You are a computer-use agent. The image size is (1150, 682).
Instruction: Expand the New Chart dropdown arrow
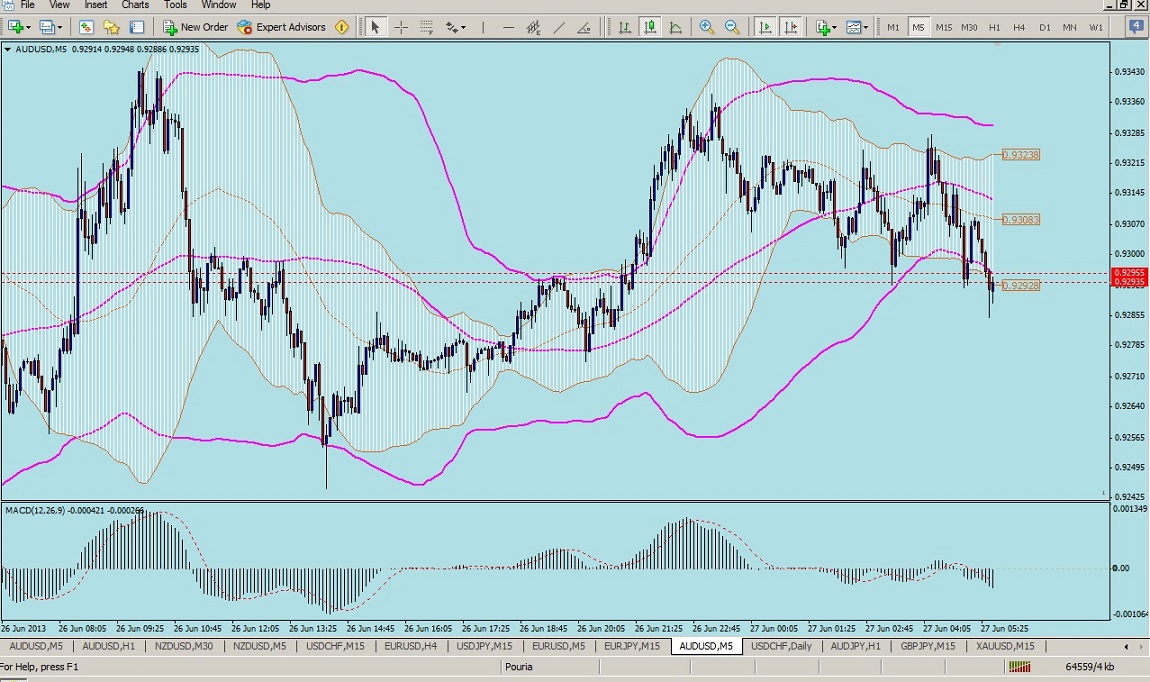click(x=28, y=27)
